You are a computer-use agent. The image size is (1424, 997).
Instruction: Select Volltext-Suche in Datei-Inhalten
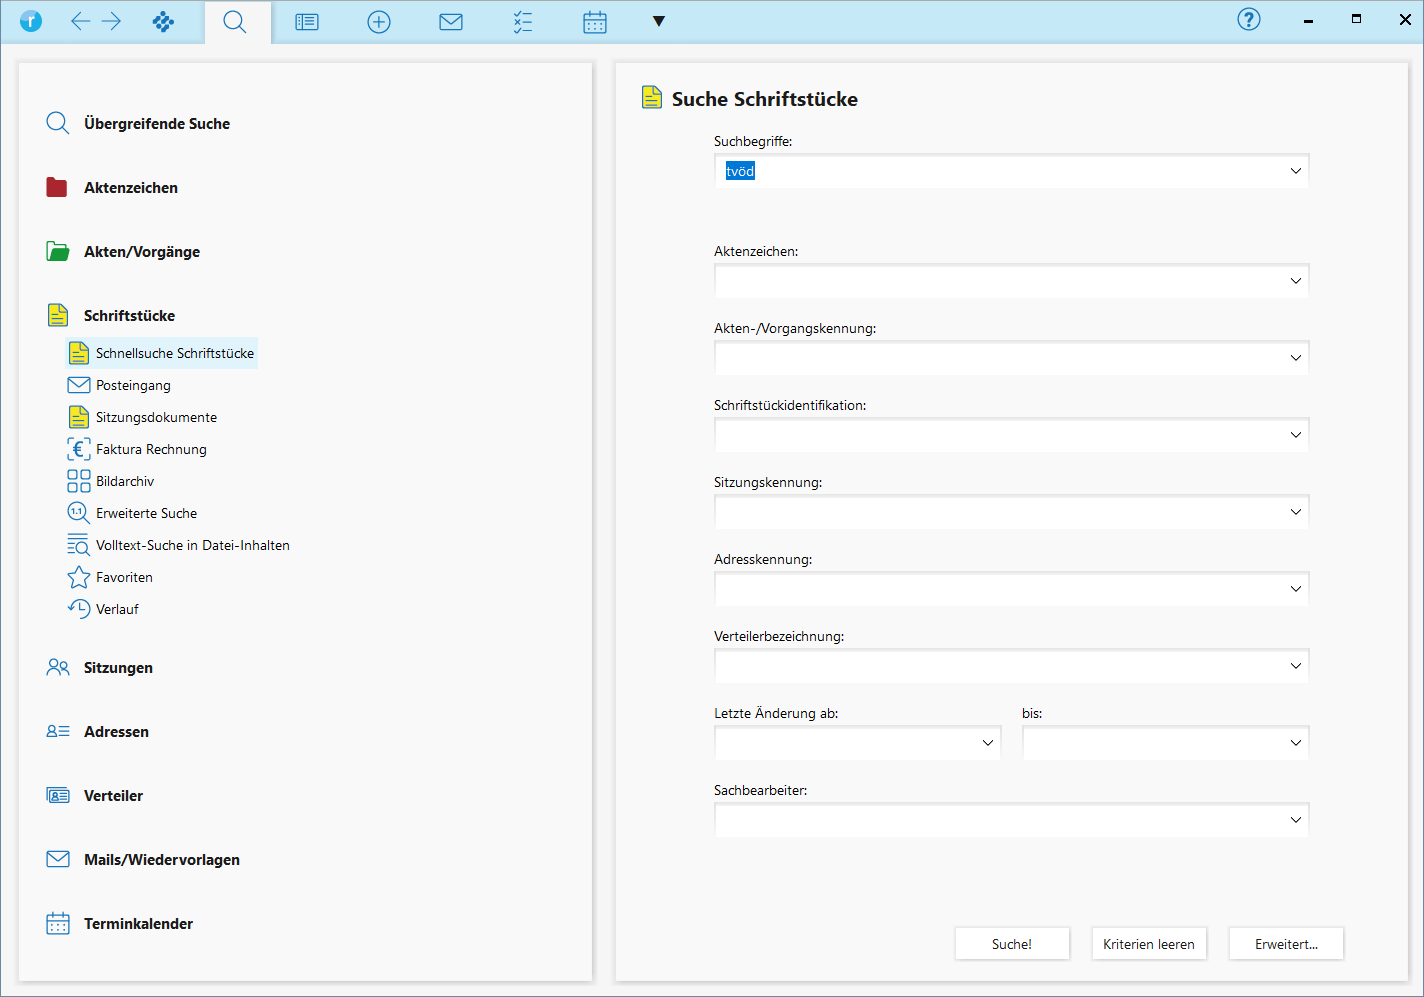192,545
